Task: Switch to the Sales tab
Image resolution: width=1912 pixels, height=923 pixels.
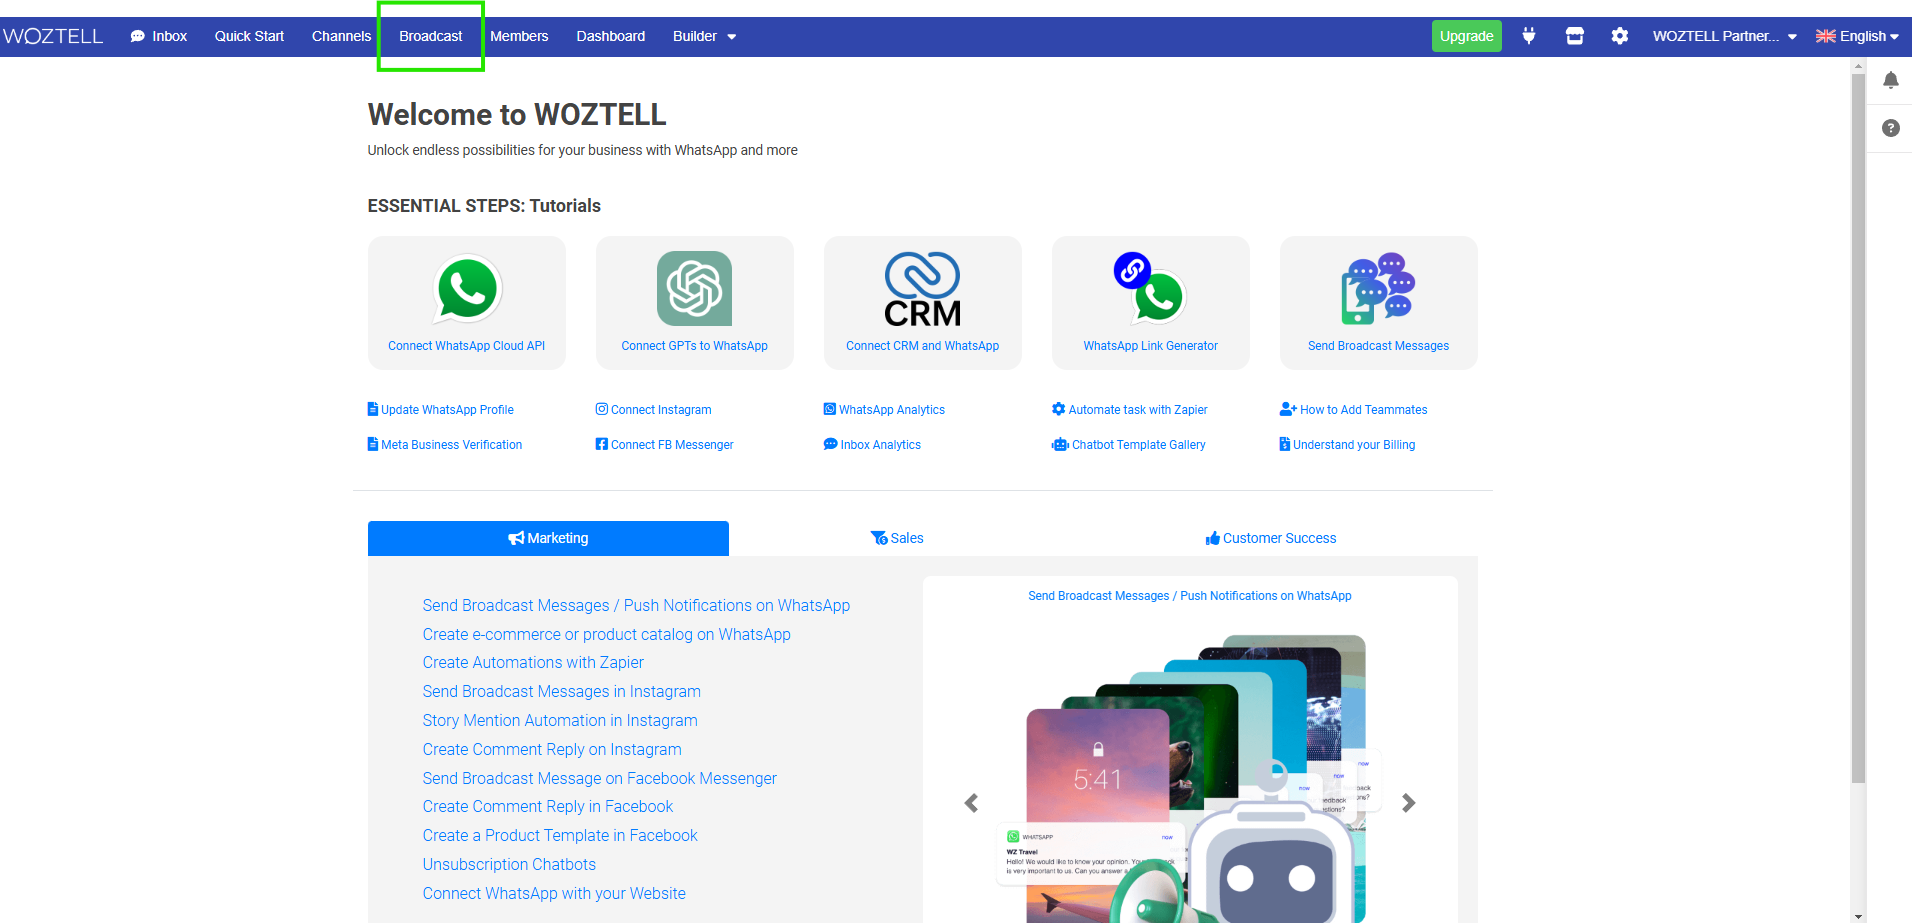Action: tap(897, 538)
